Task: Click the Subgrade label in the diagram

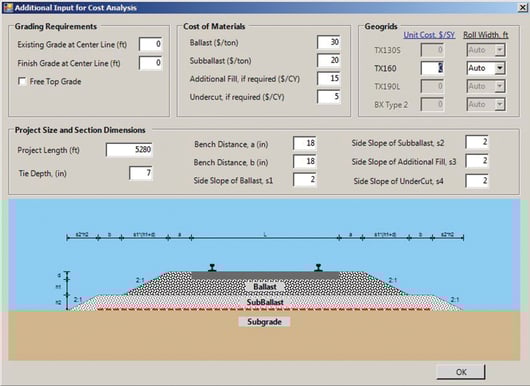Action: coord(264,322)
